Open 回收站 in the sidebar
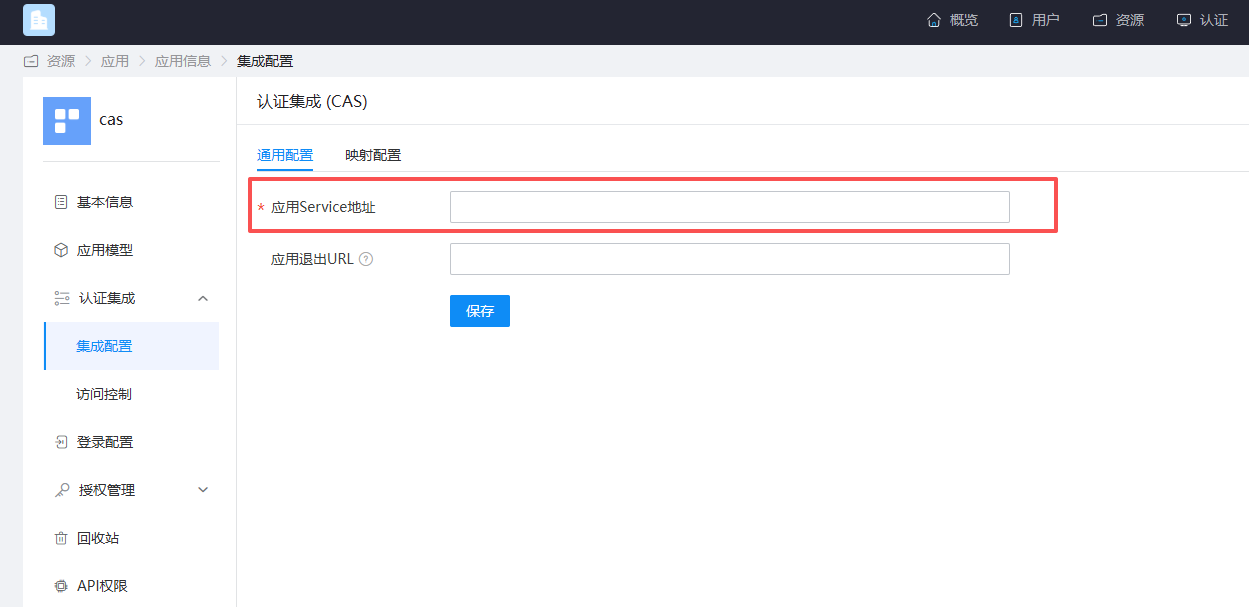This screenshot has width=1249, height=607. click(131, 538)
